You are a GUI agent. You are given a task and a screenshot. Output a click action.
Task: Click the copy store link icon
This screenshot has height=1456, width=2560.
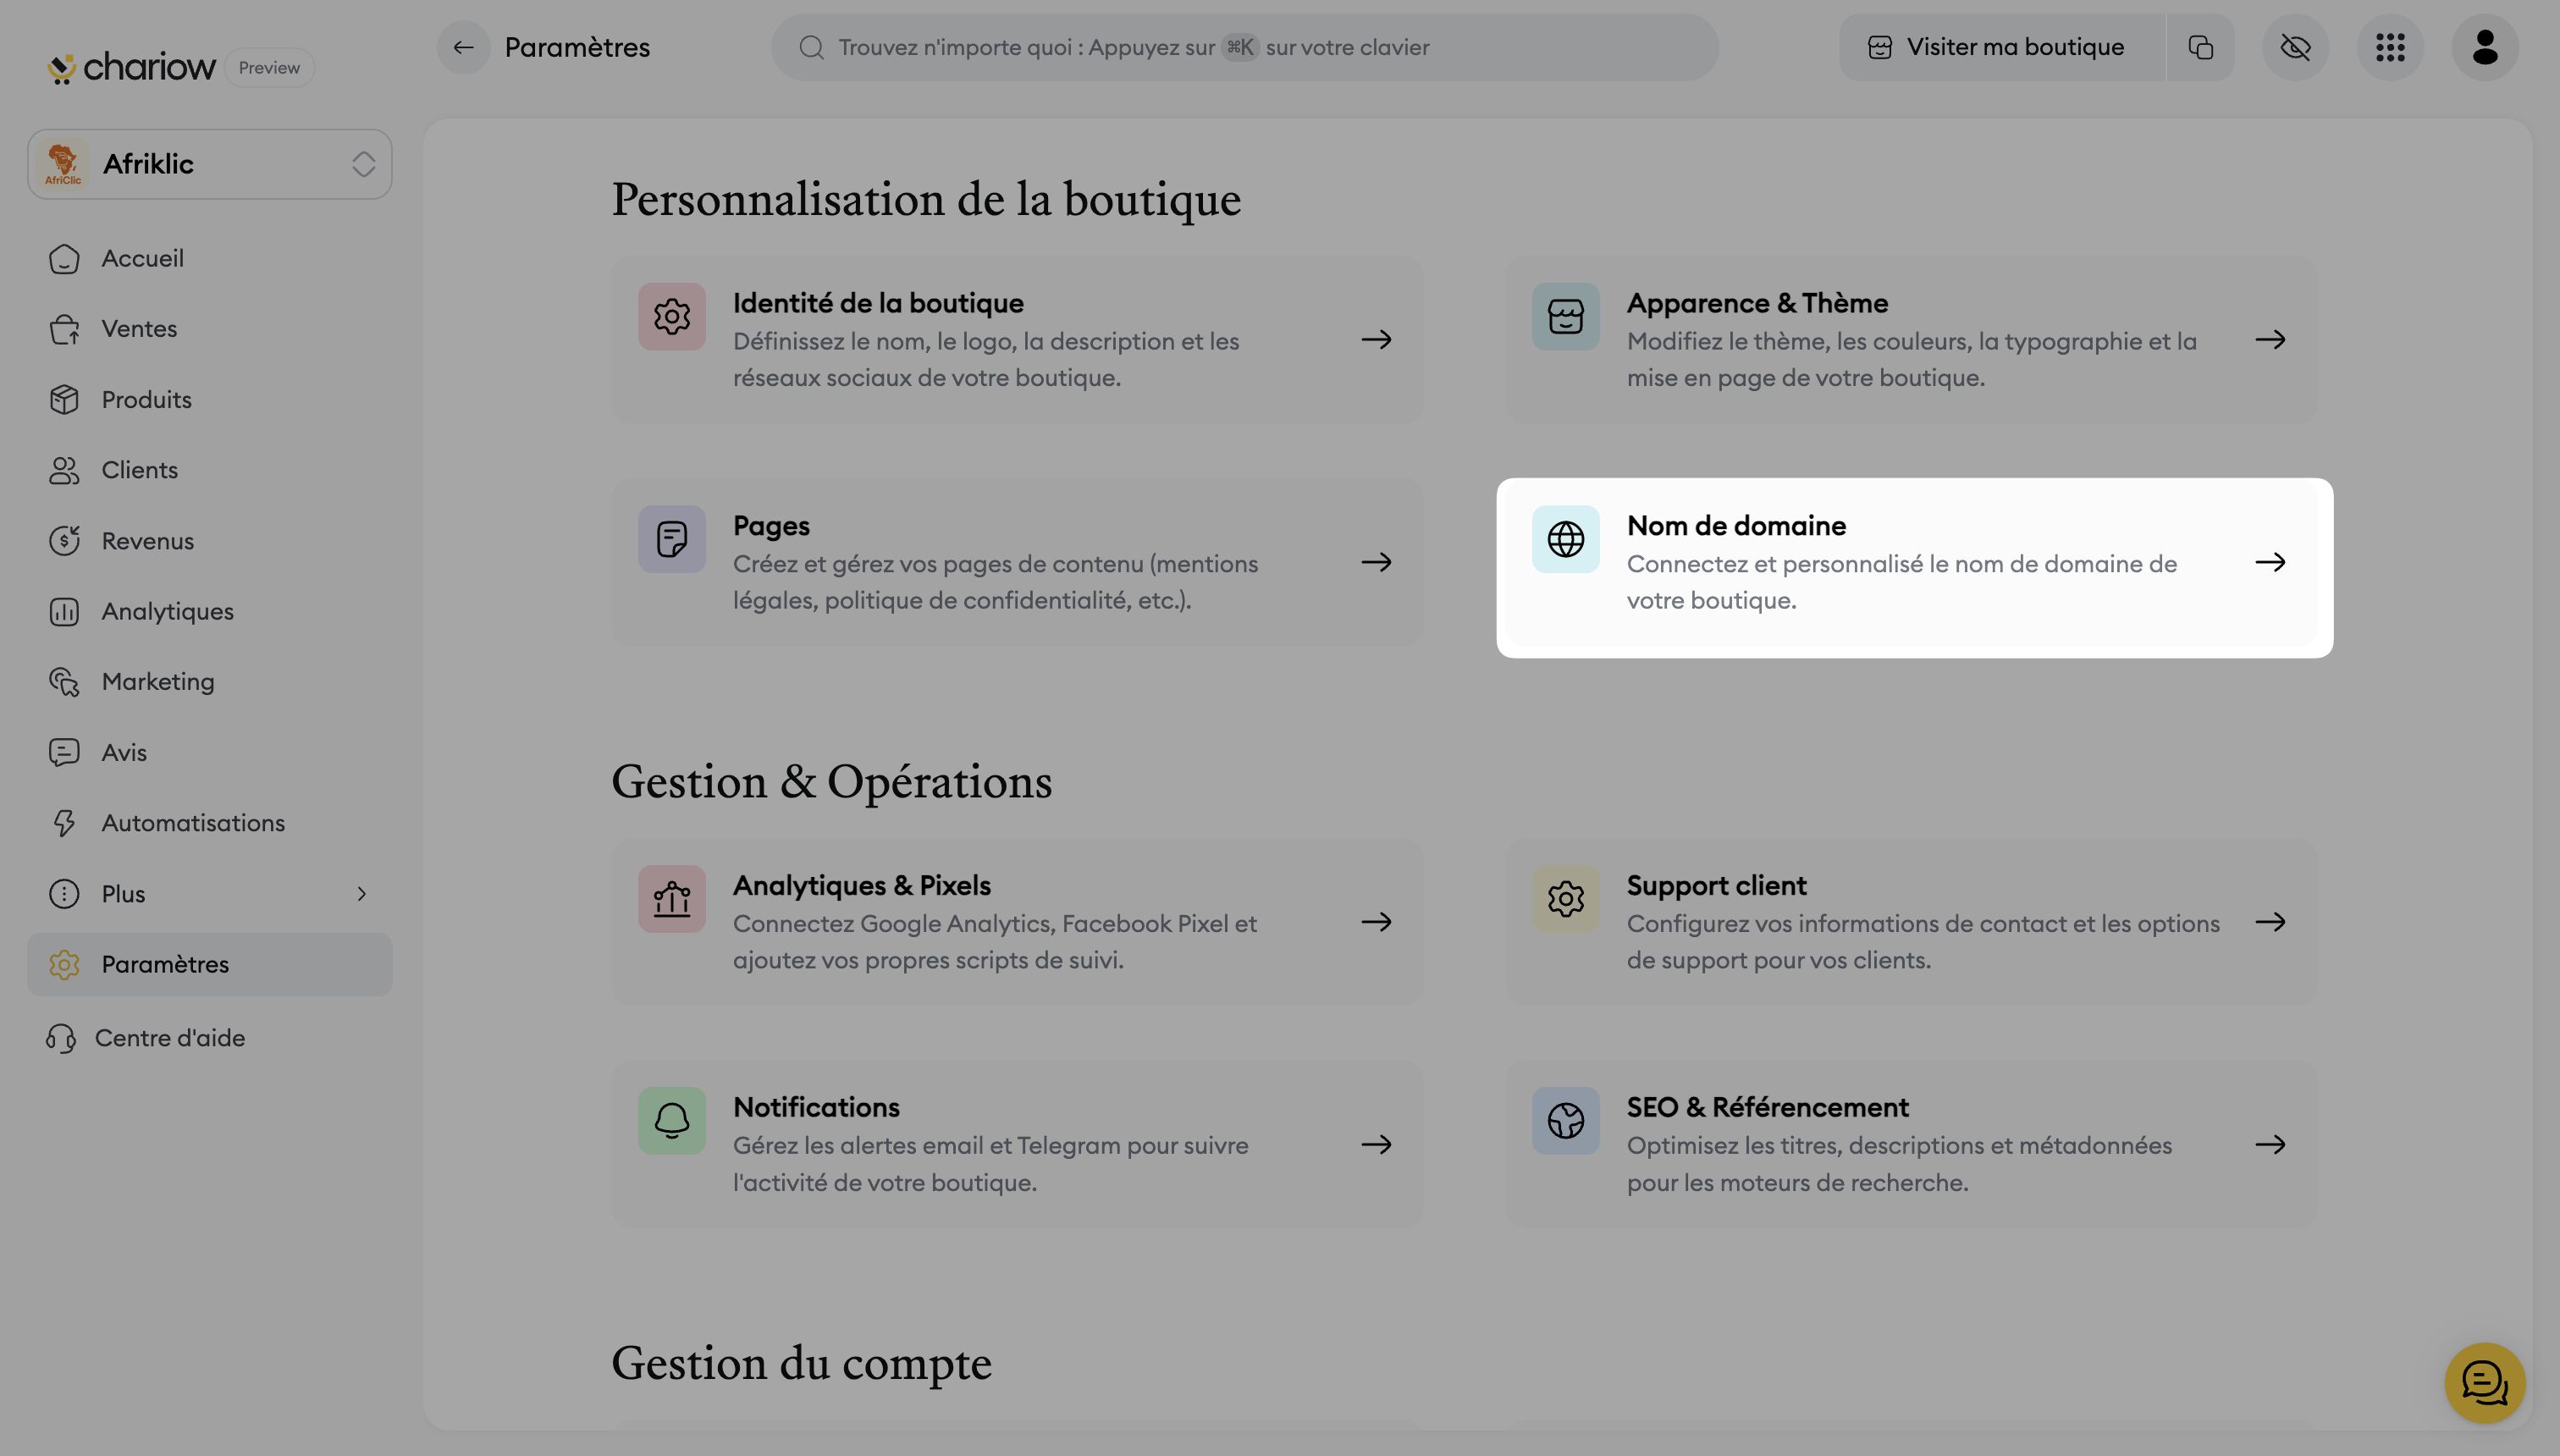2200,47
